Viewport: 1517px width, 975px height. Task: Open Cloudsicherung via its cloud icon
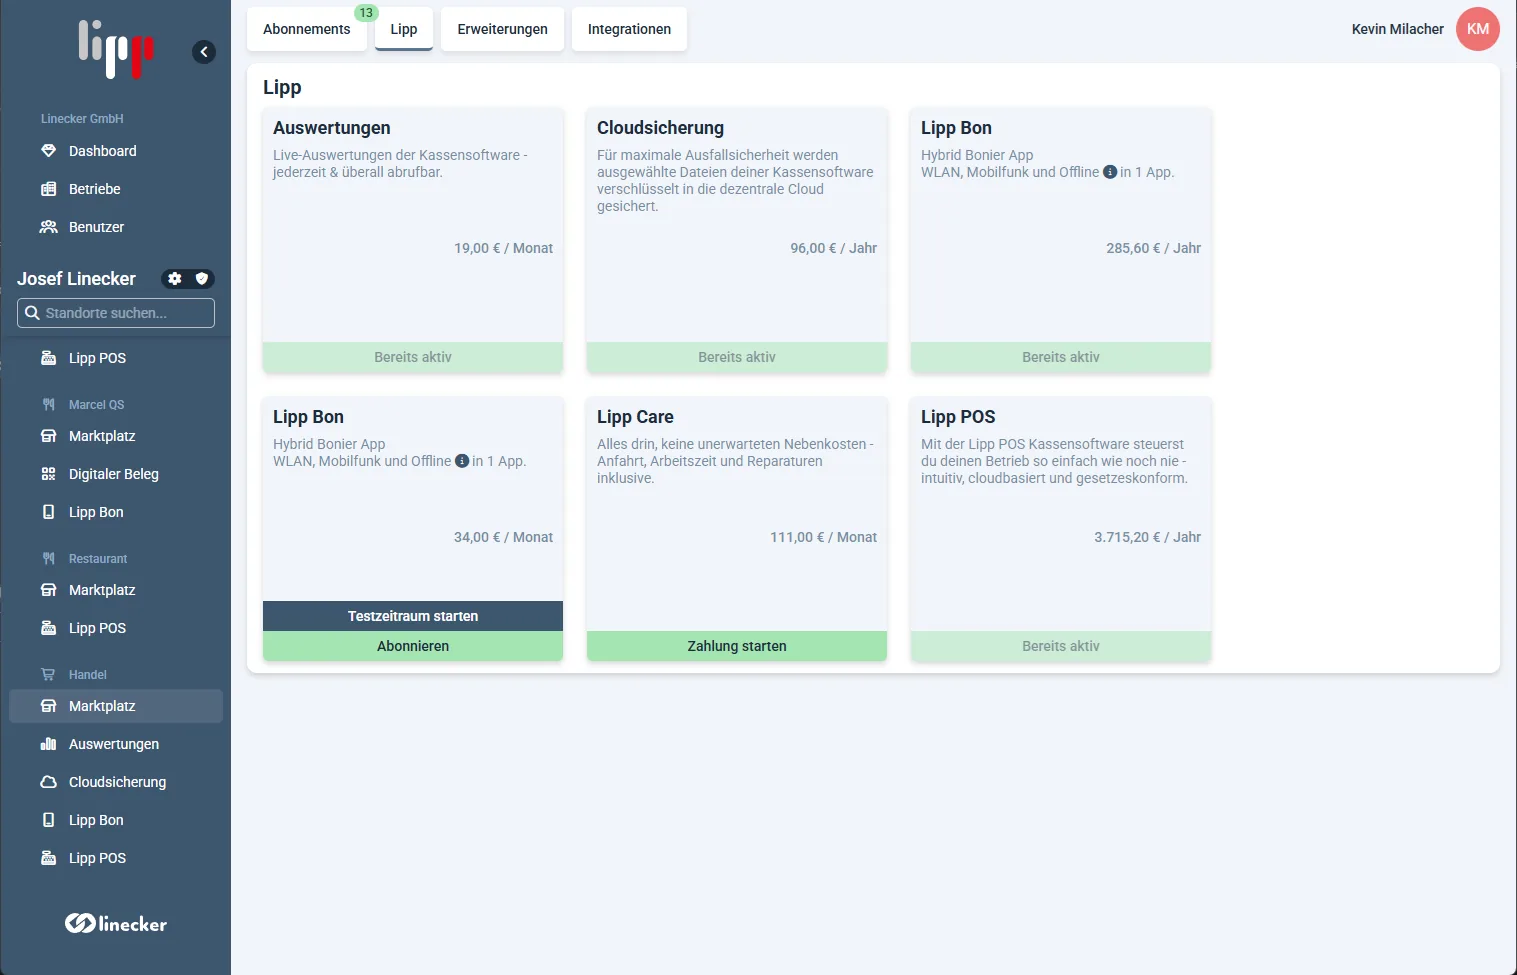(48, 782)
